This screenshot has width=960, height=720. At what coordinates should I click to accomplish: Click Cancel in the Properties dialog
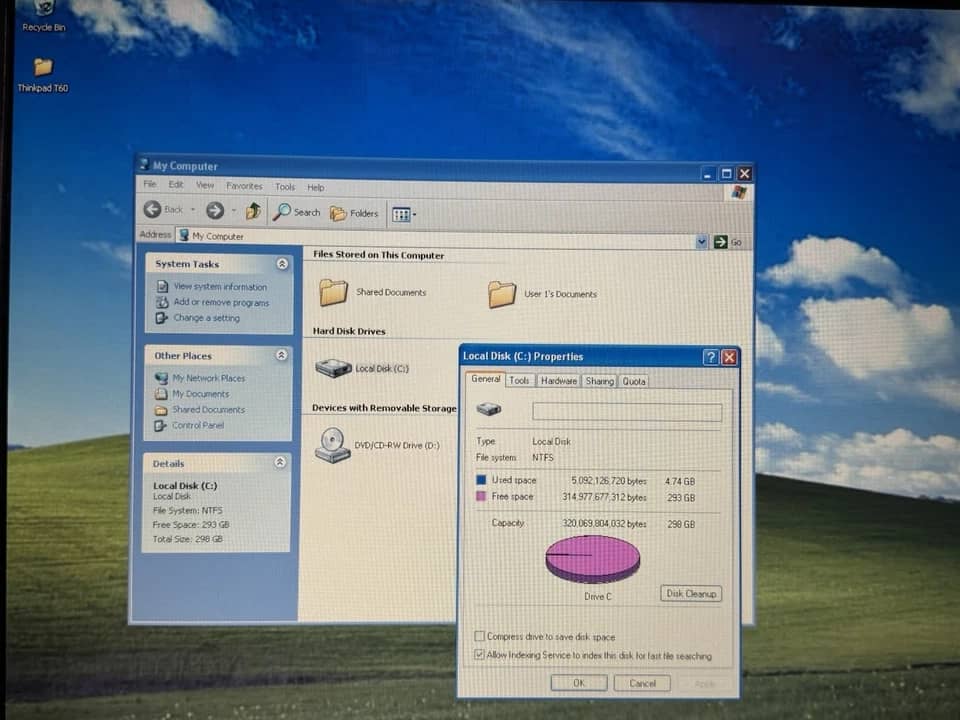(642, 683)
